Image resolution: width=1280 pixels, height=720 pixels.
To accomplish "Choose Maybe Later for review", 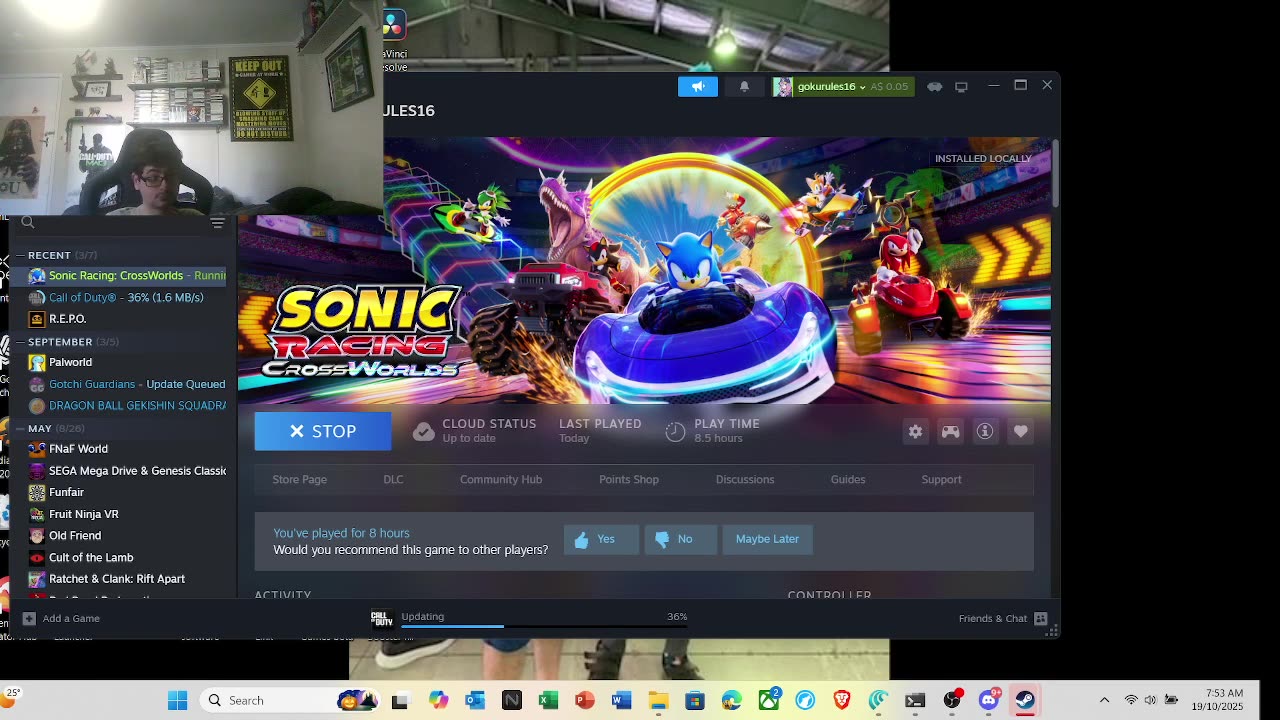I will (767, 539).
